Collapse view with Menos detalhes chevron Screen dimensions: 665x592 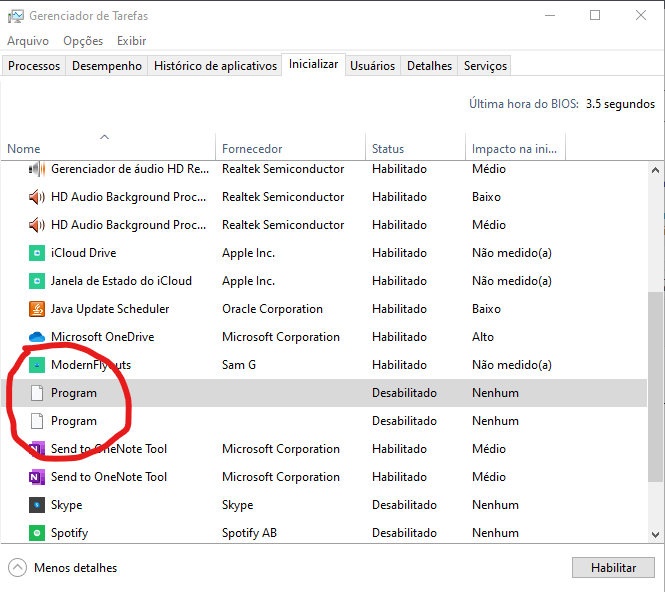[x=17, y=568]
